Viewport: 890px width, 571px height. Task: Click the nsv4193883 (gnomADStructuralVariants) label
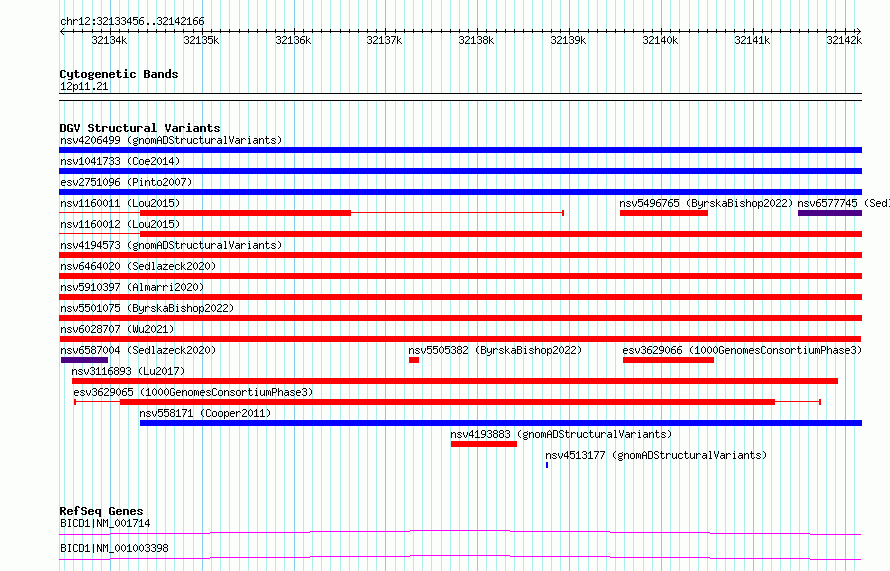[x=561, y=434]
